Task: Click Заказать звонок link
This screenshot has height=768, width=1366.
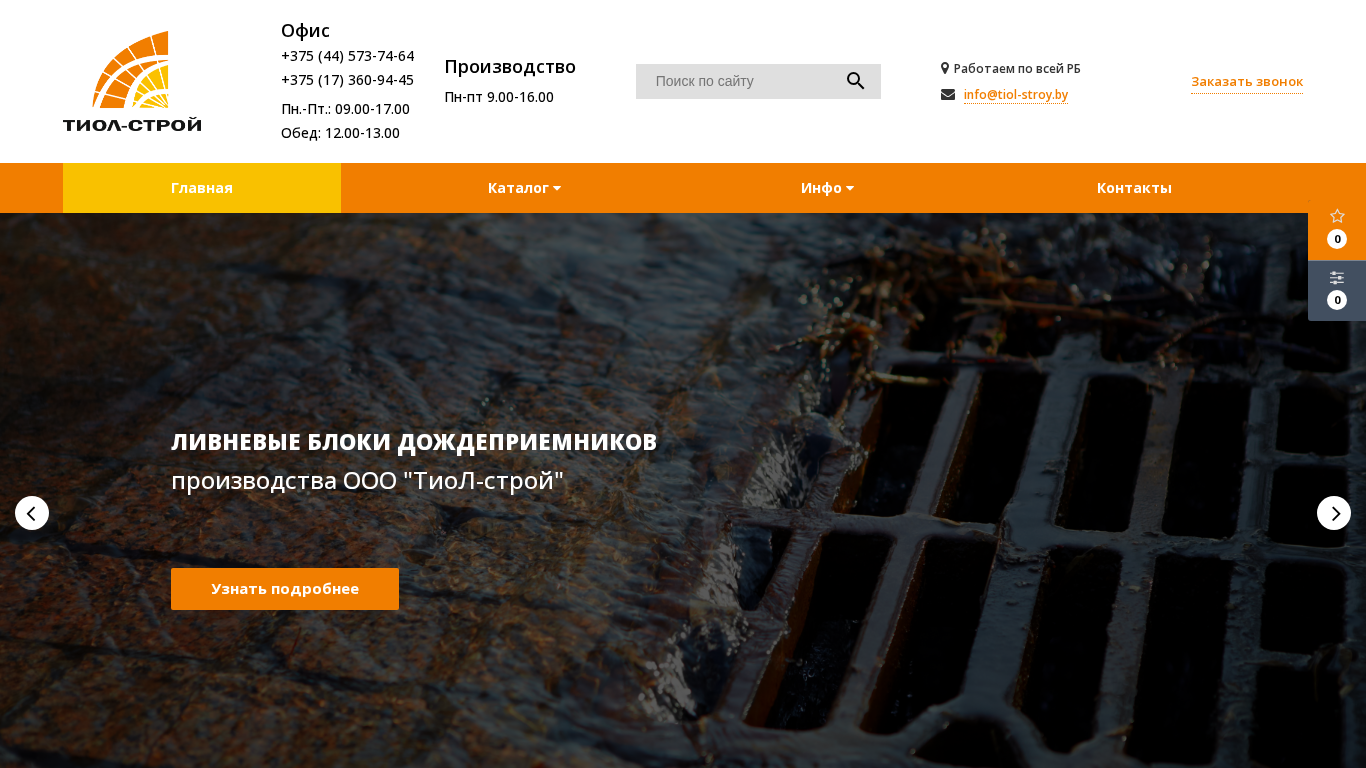Action: [1247, 82]
